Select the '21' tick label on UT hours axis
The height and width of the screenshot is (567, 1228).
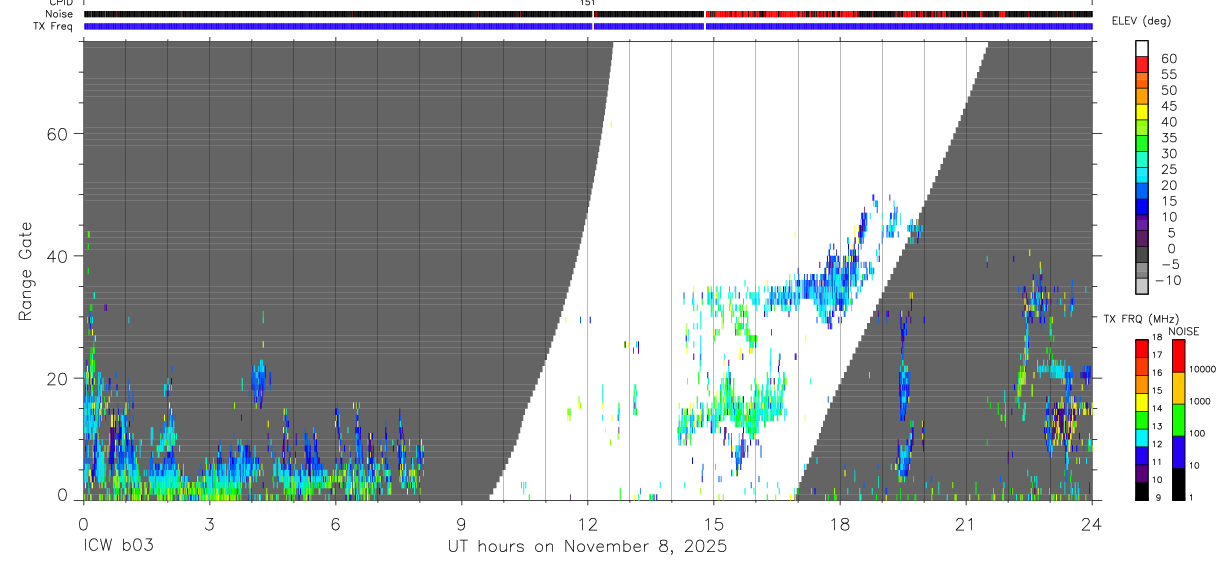(x=965, y=524)
